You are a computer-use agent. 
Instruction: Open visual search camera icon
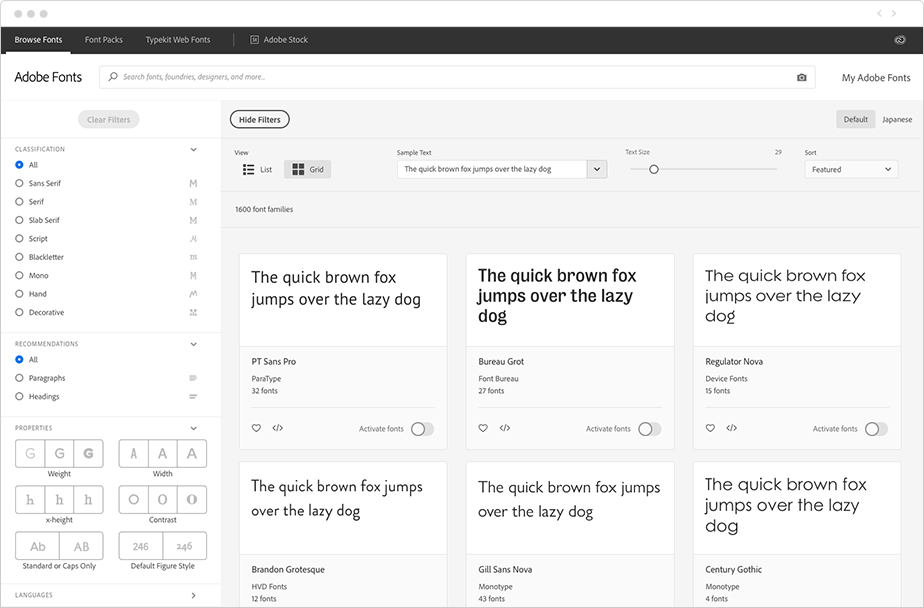[x=801, y=77]
